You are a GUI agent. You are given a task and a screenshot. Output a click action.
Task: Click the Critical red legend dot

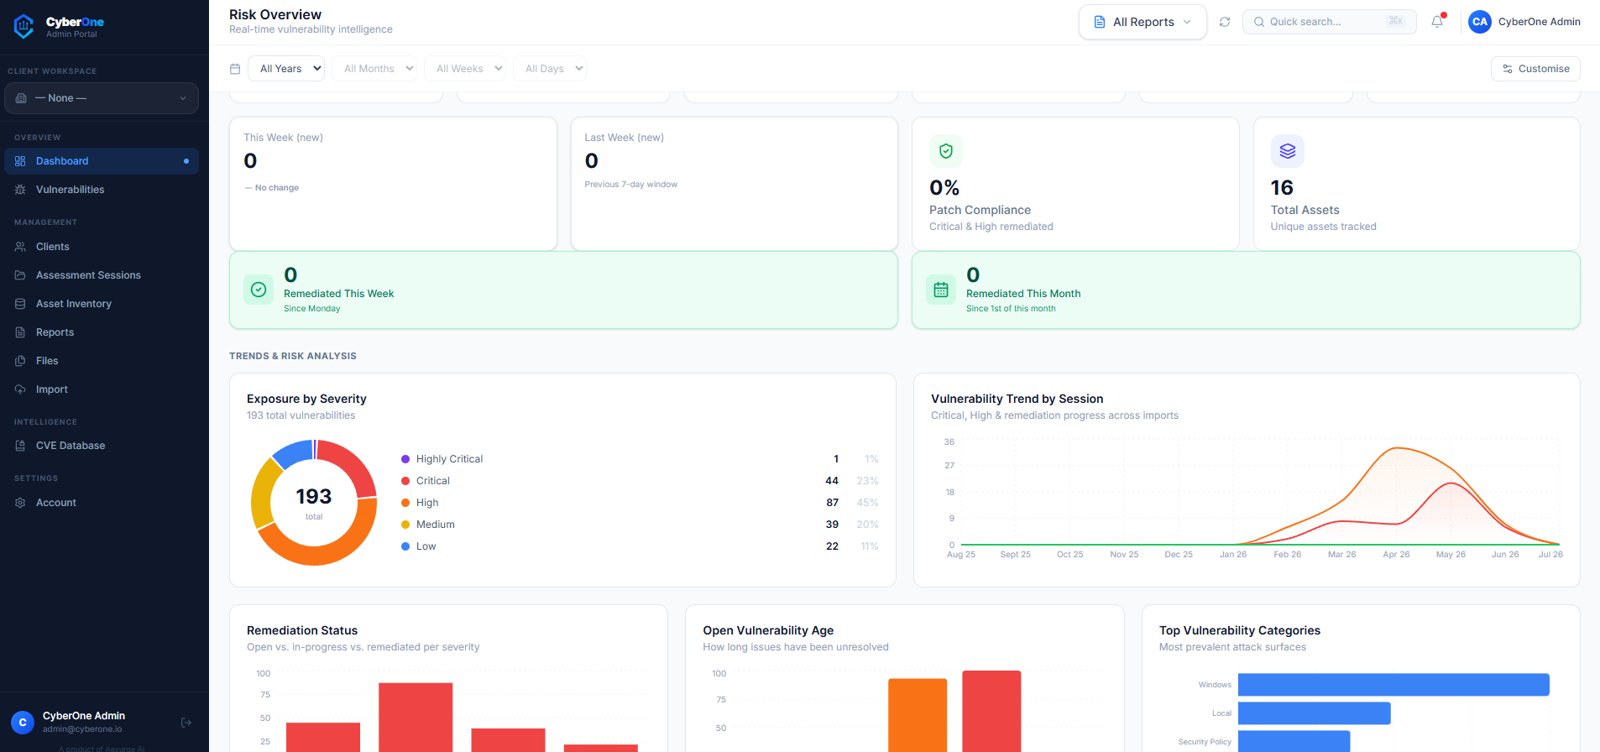pyautogui.click(x=405, y=481)
